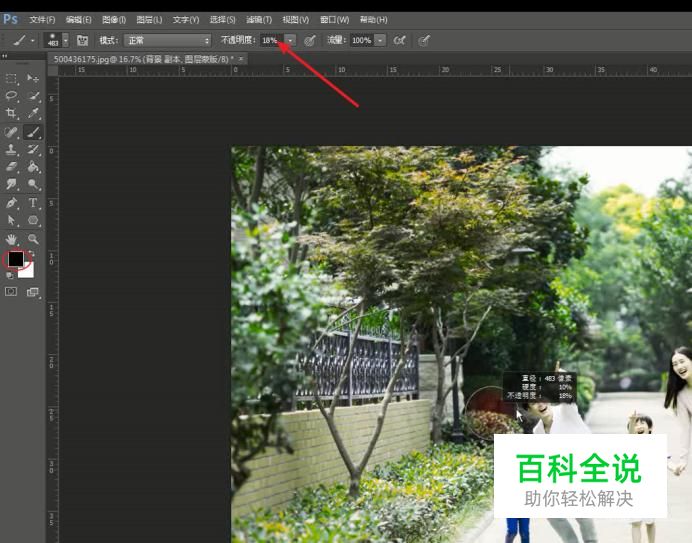Select the Paint Bucket tool
Viewport: 692px width, 543px height.
[33, 166]
